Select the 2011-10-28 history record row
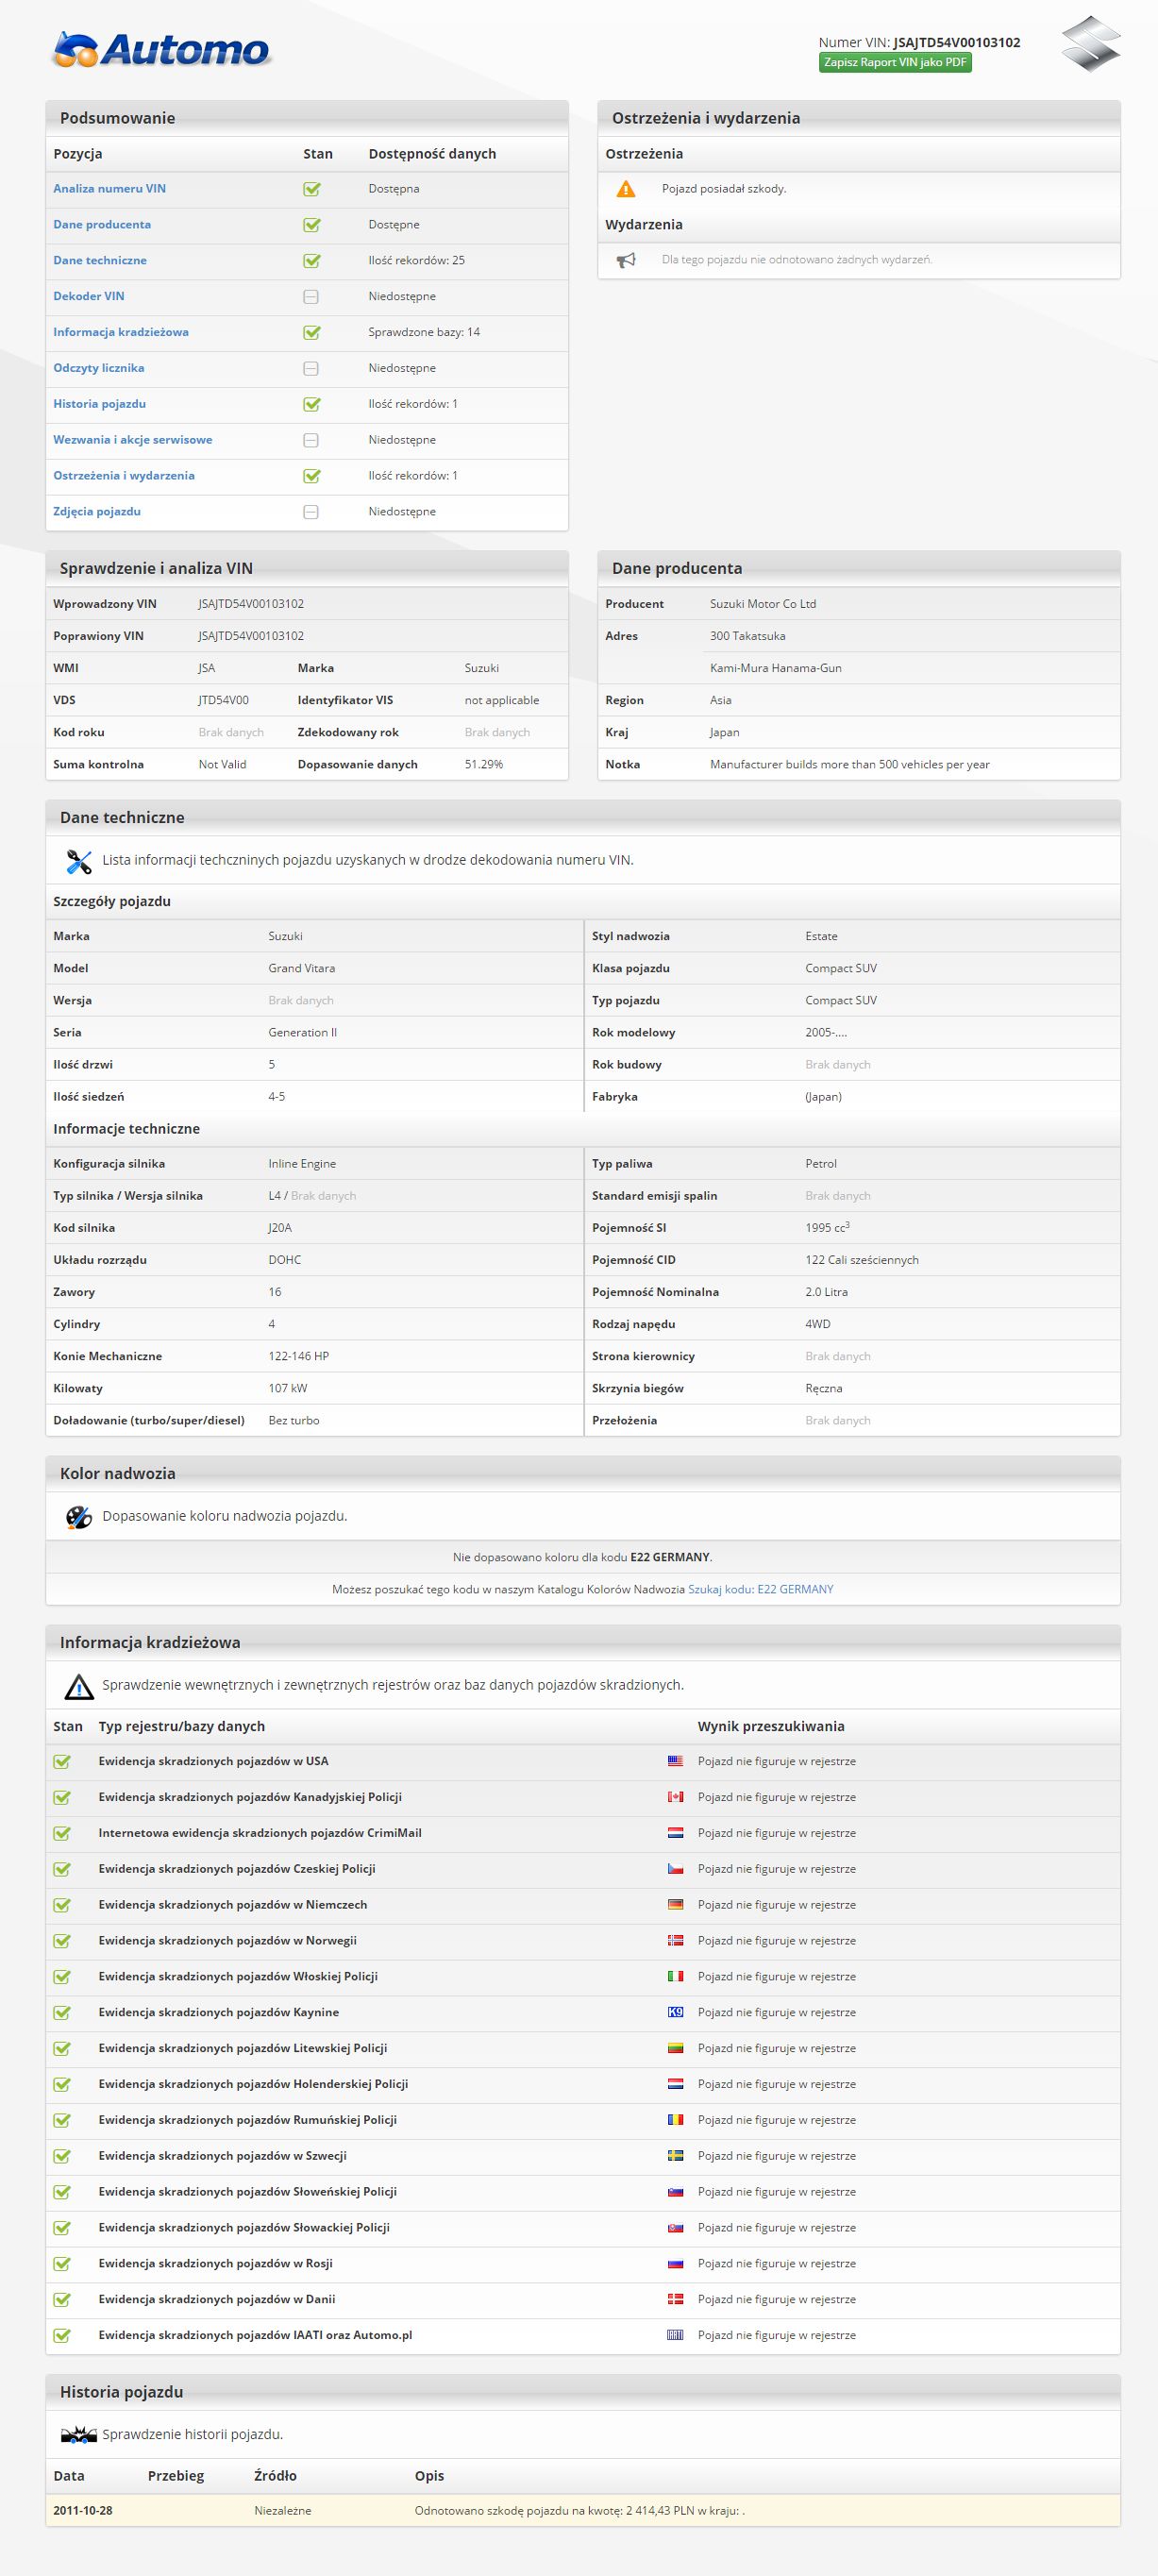Screen dimensions: 1158x2576 (x=582, y=2510)
